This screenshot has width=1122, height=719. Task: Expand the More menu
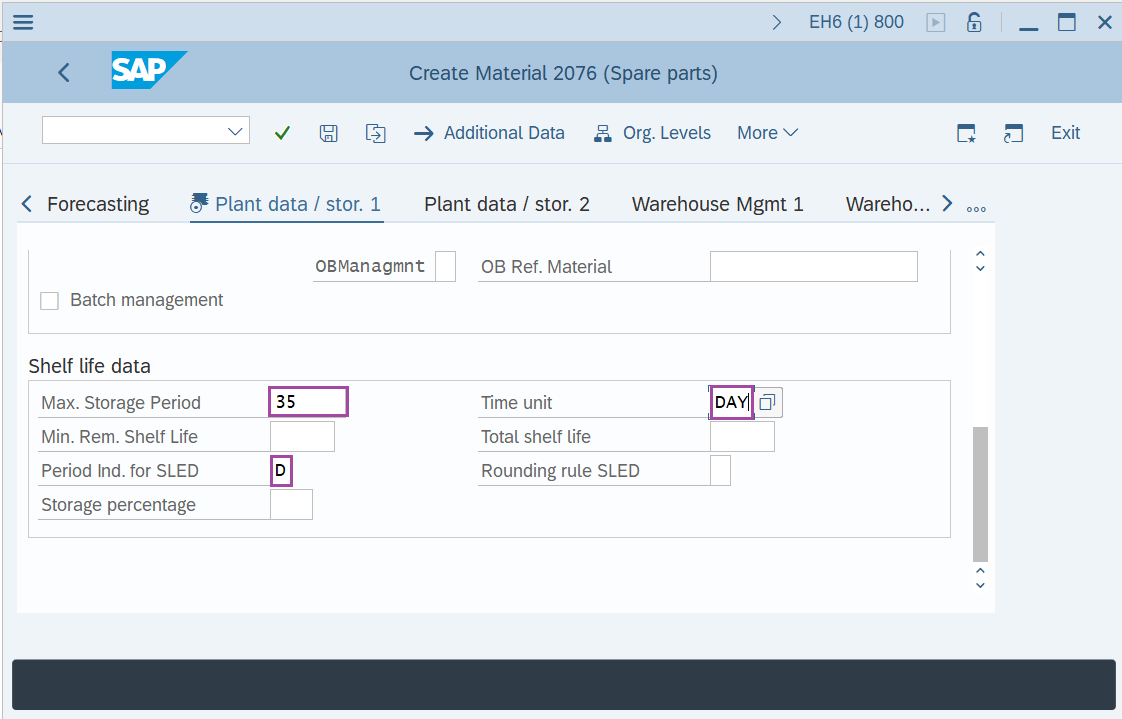coord(767,133)
